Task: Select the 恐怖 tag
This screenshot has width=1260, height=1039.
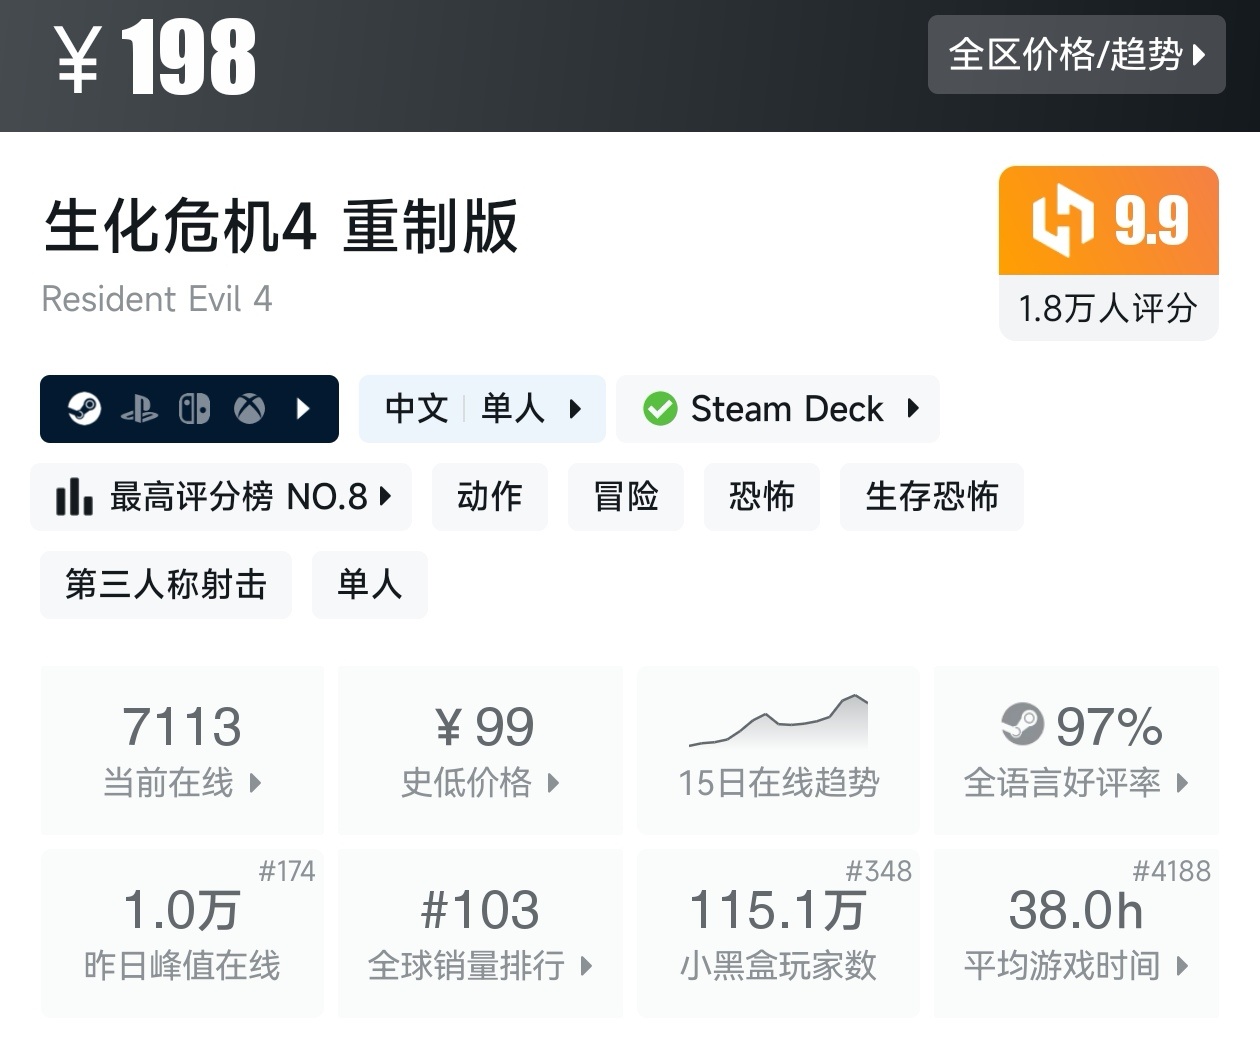Action: (762, 497)
